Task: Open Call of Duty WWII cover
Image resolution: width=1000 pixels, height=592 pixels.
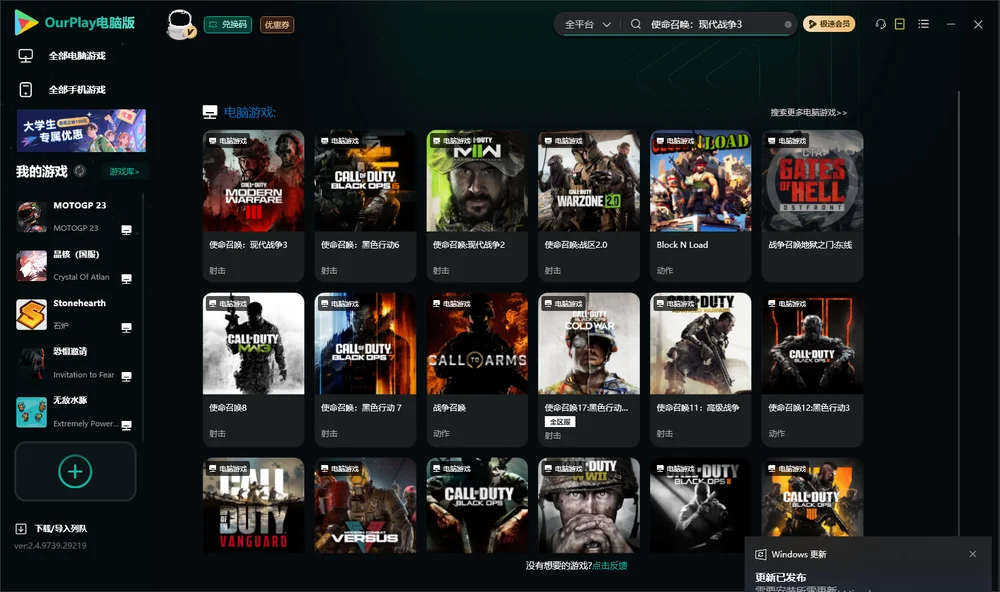Action: point(589,505)
